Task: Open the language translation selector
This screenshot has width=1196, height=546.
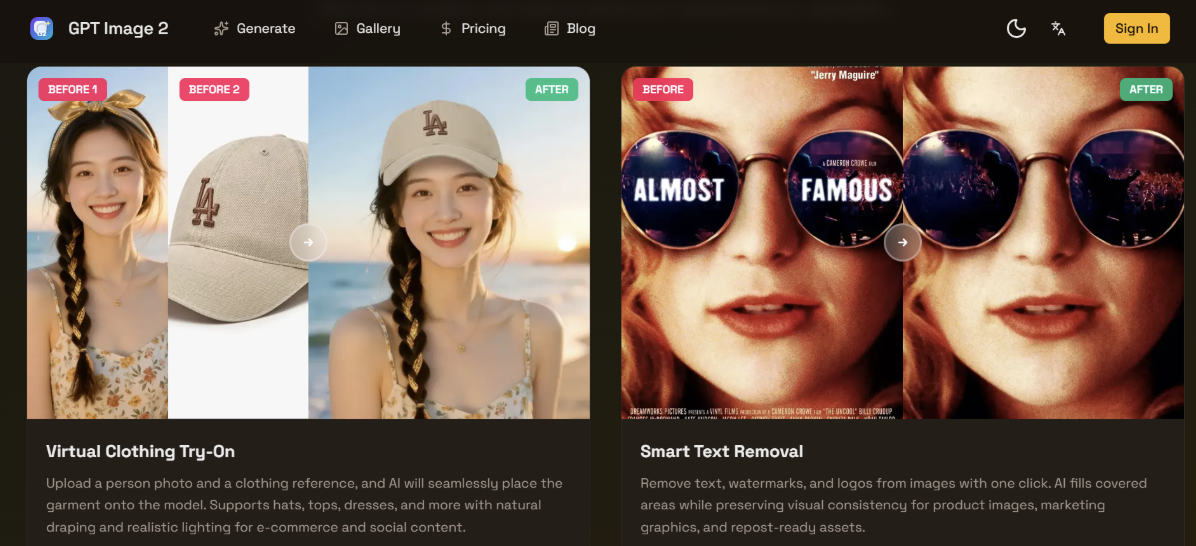Action: [x=1058, y=28]
